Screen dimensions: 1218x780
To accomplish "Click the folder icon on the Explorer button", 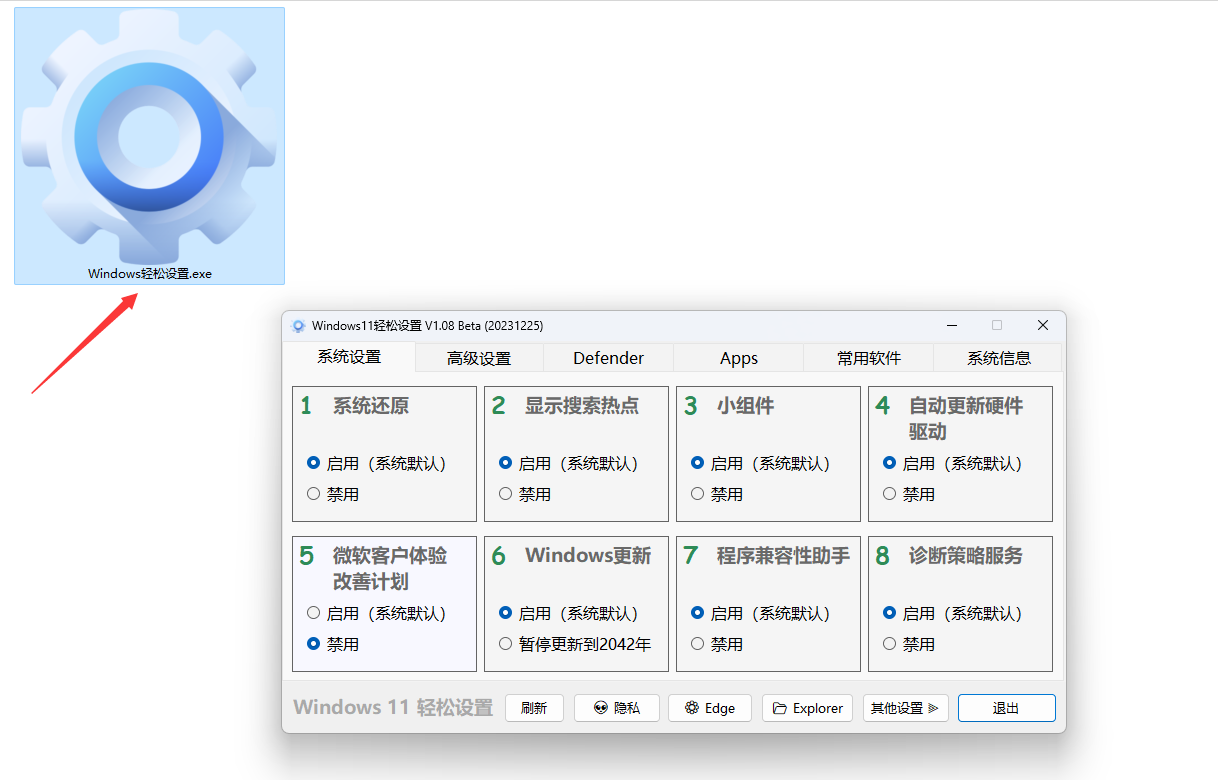I will click(x=781, y=707).
